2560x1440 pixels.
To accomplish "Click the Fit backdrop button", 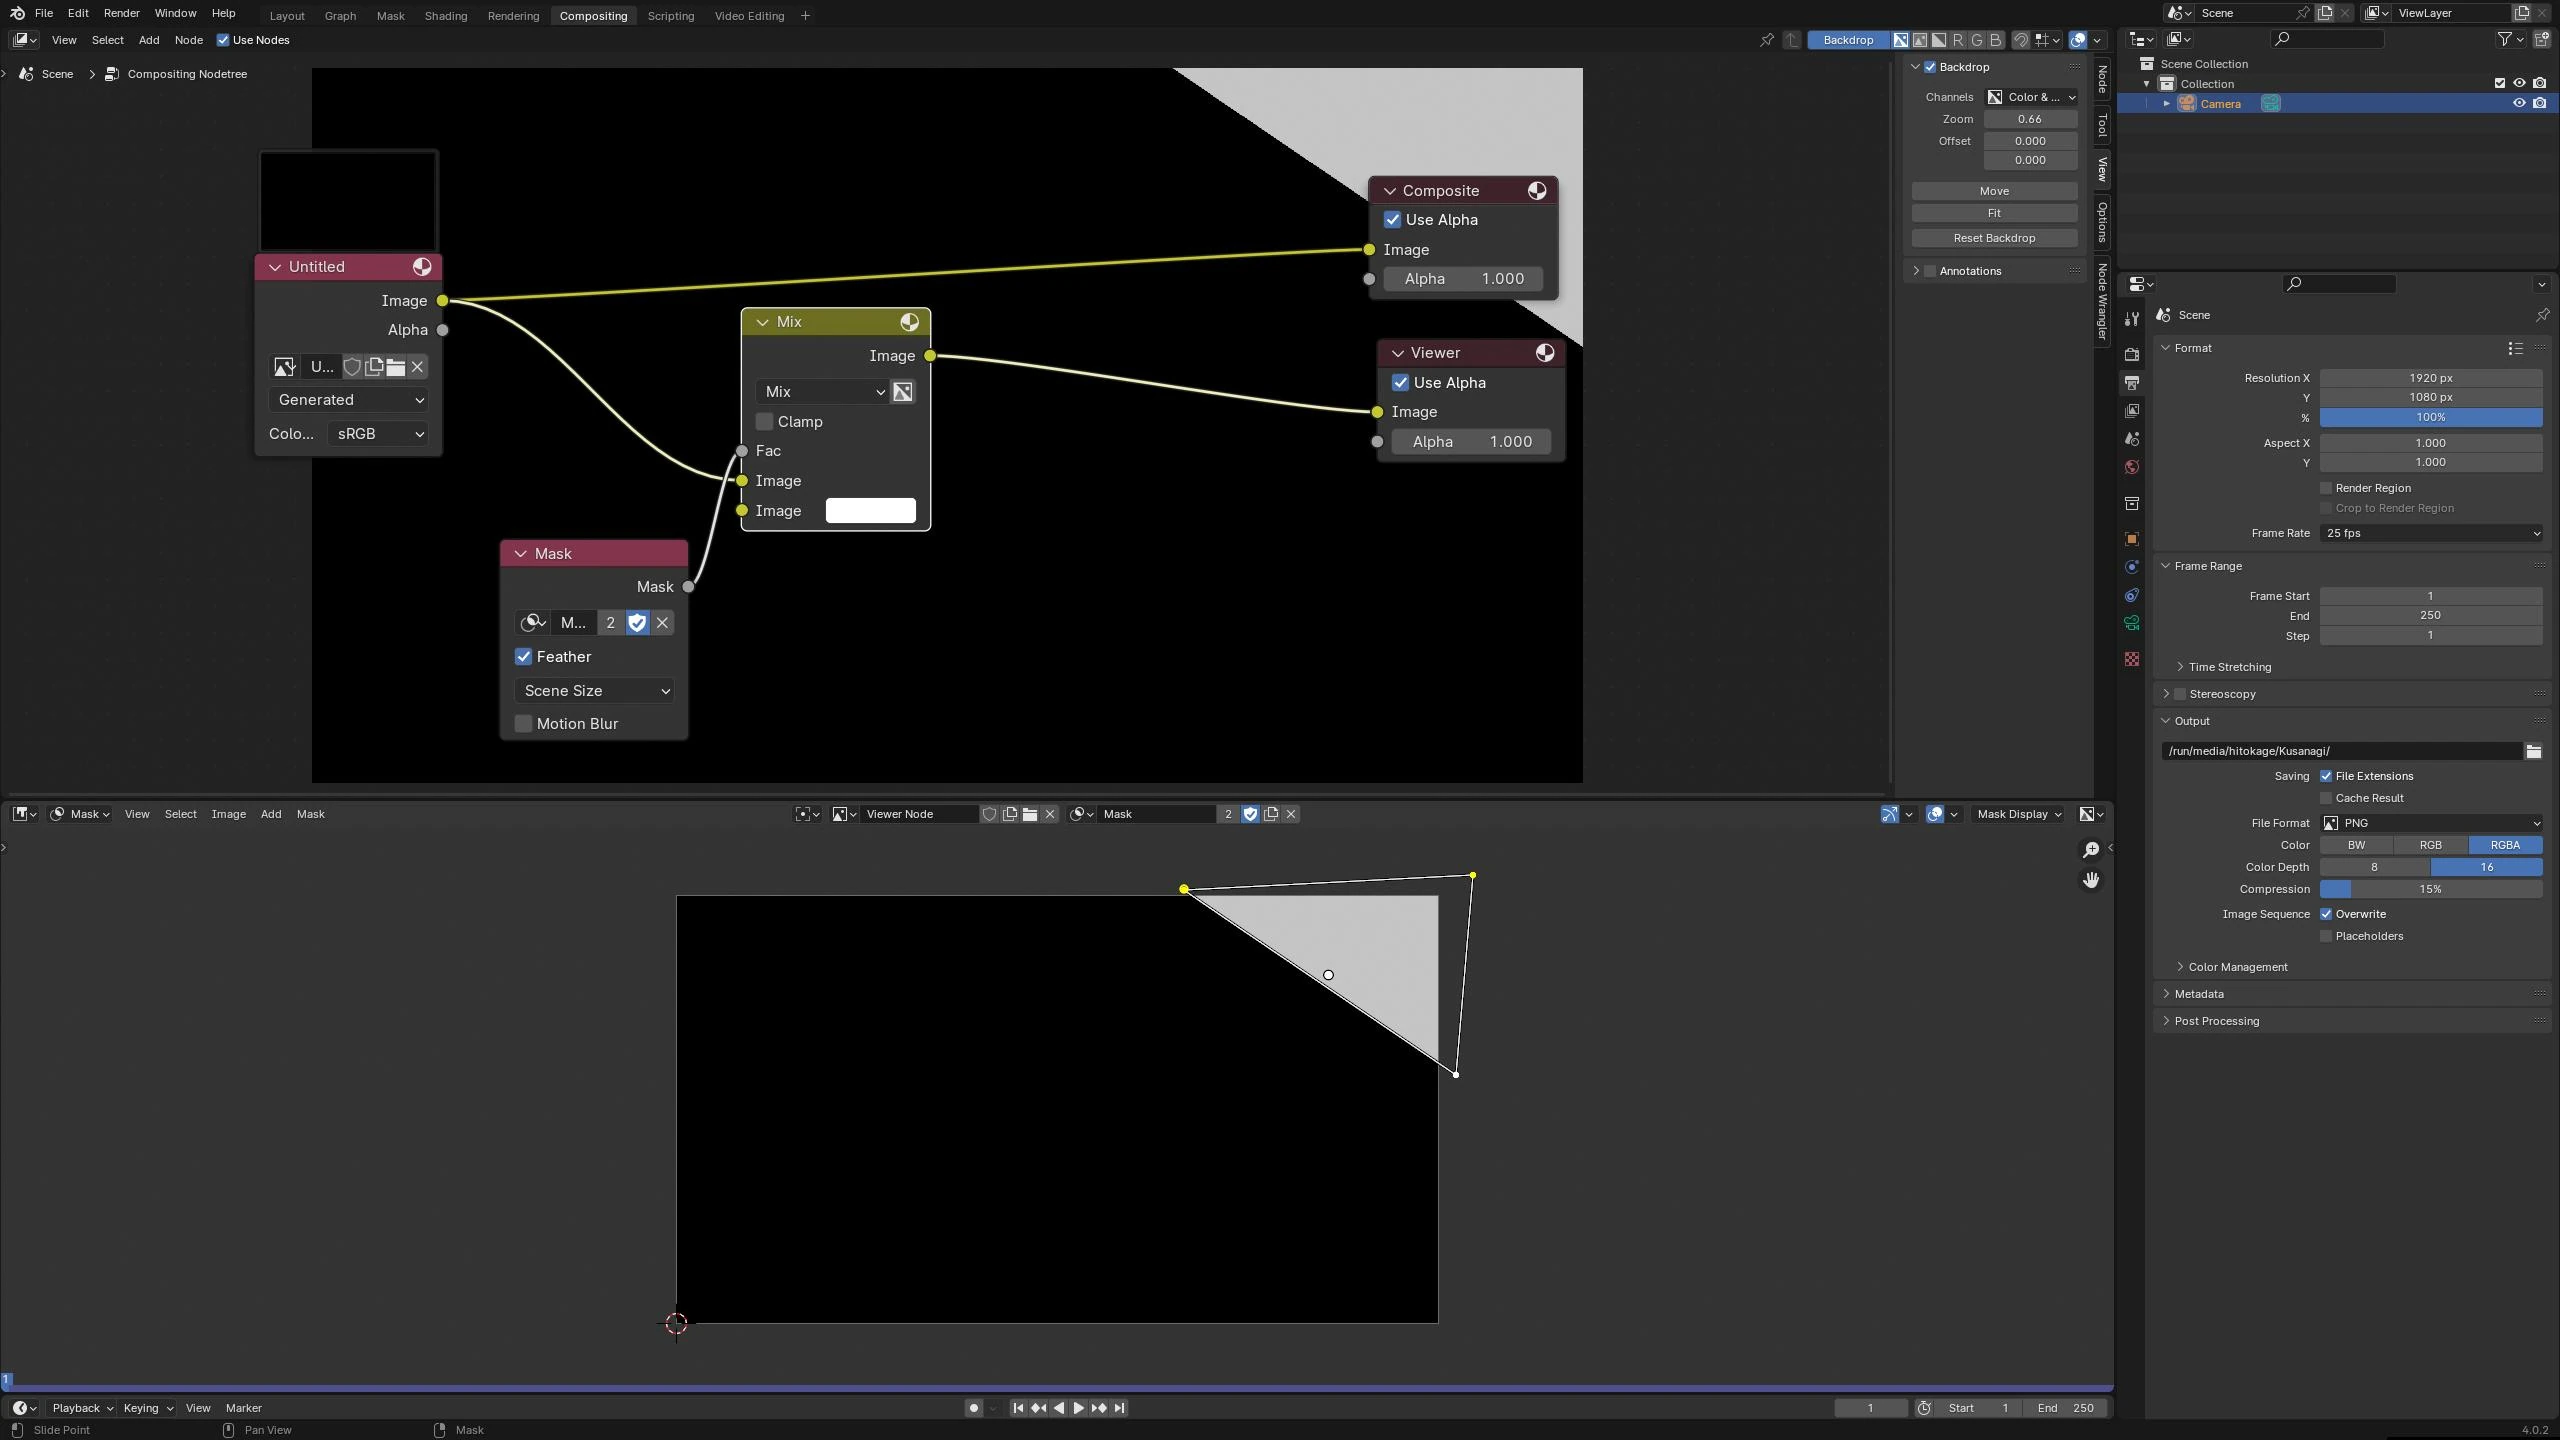I will click(x=1994, y=213).
